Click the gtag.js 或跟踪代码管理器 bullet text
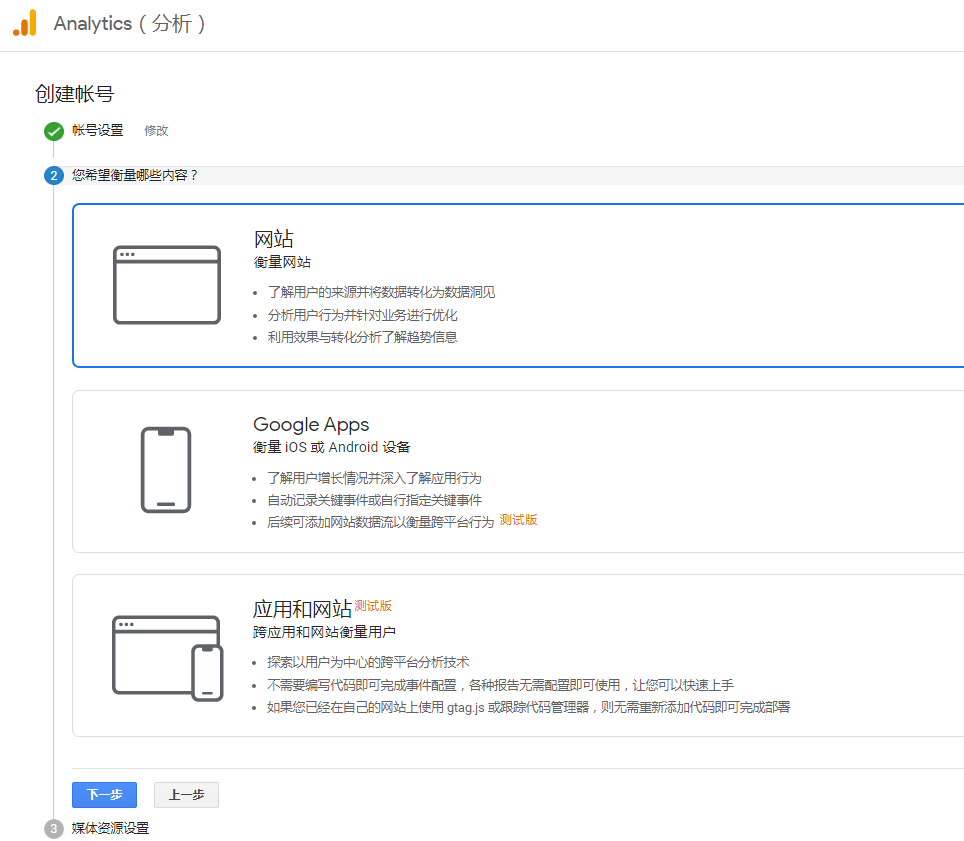This screenshot has width=964, height=841. pos(528,707)
